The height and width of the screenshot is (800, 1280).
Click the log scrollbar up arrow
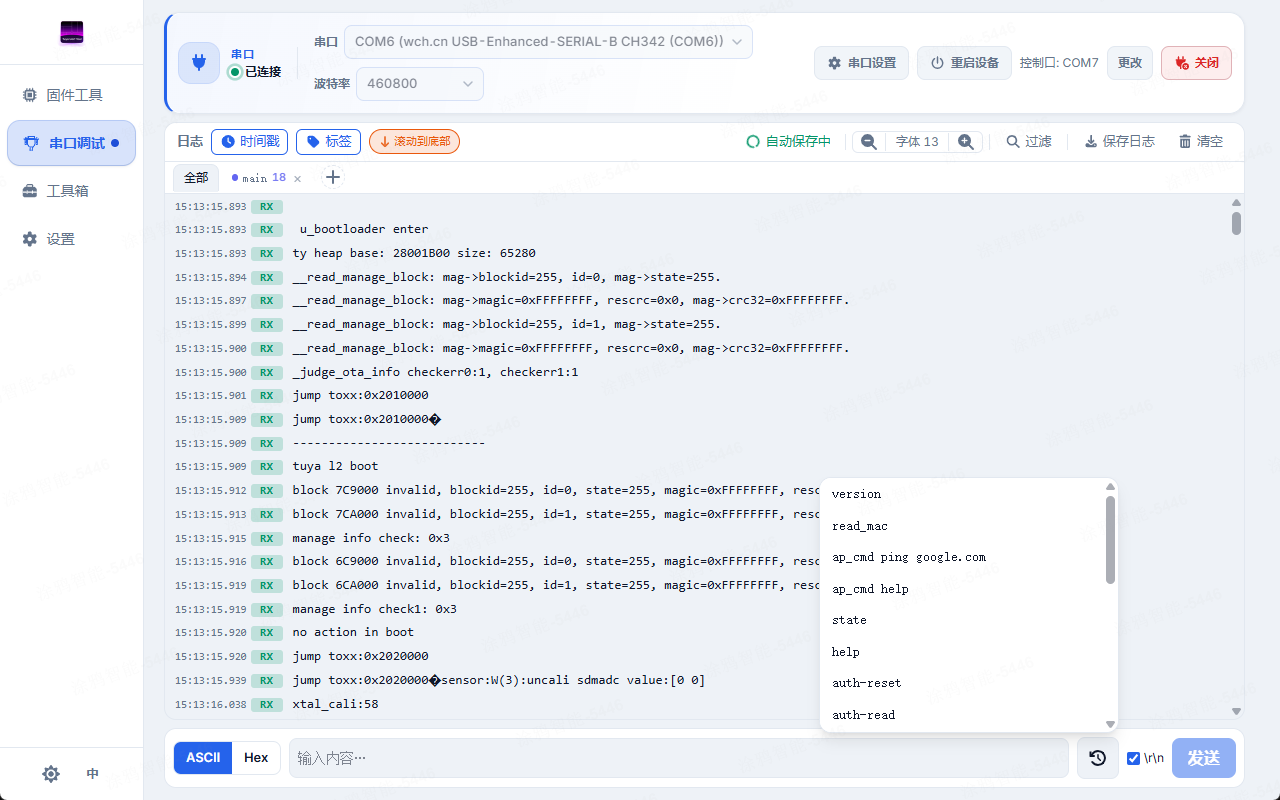[1237, 203]
